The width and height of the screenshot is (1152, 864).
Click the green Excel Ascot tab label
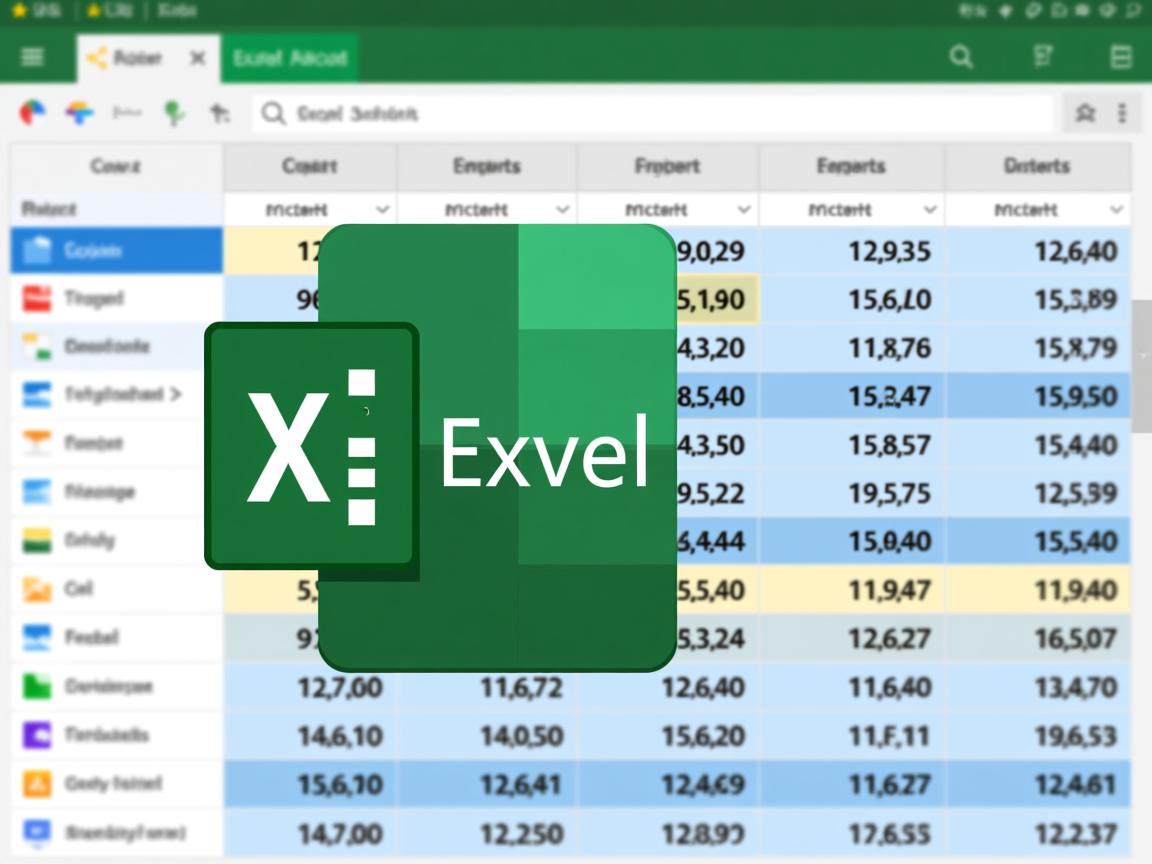coord(289,57)
